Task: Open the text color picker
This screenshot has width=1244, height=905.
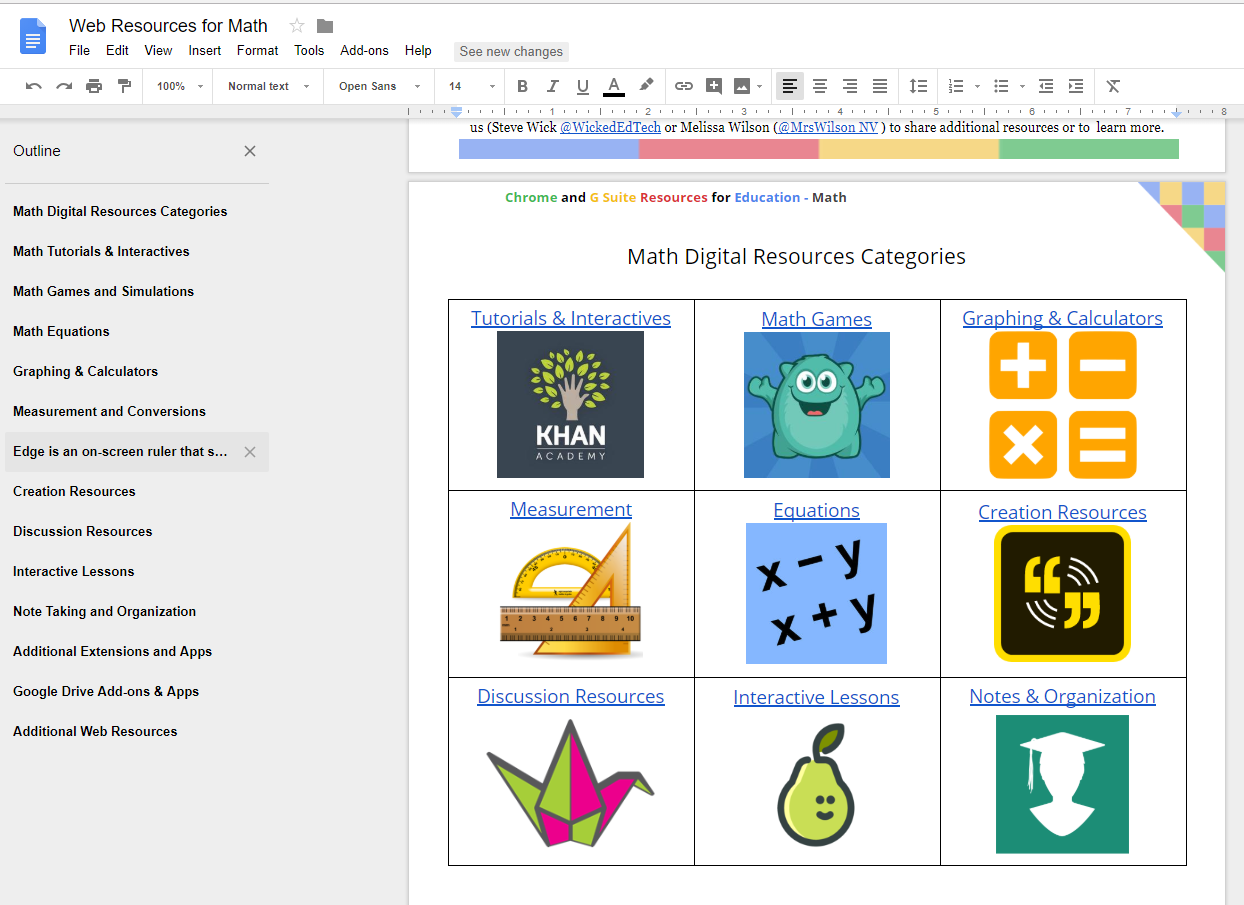Action: (613, 86)
